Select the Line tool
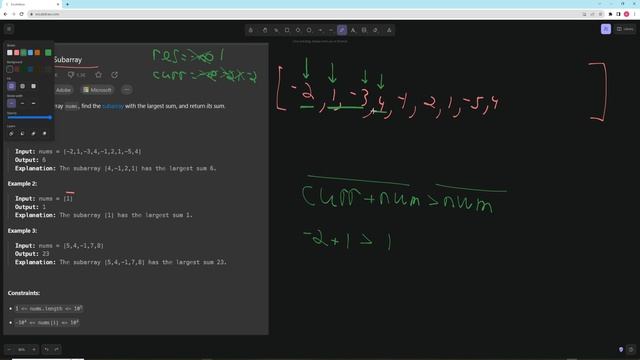Image resolution: width=640 pixels, height=360 pixels. point(331,30)
